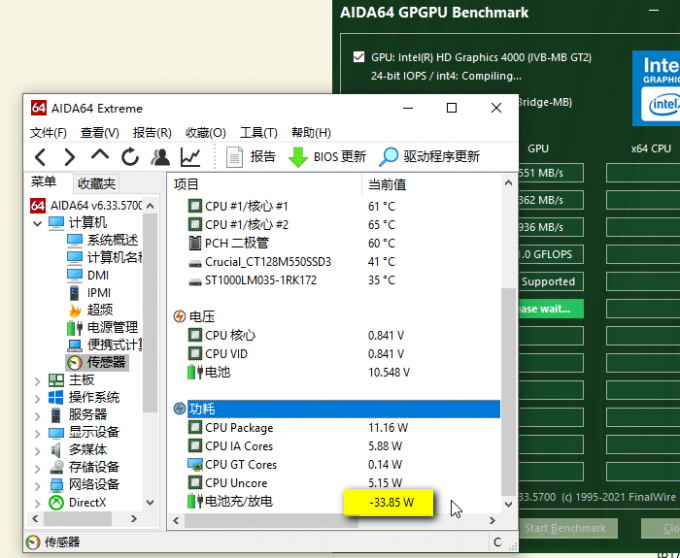Click 驱动程序更新 driver update button
Image resolution: width=680 pixels, height=558 pixels.
pos(430,157)
